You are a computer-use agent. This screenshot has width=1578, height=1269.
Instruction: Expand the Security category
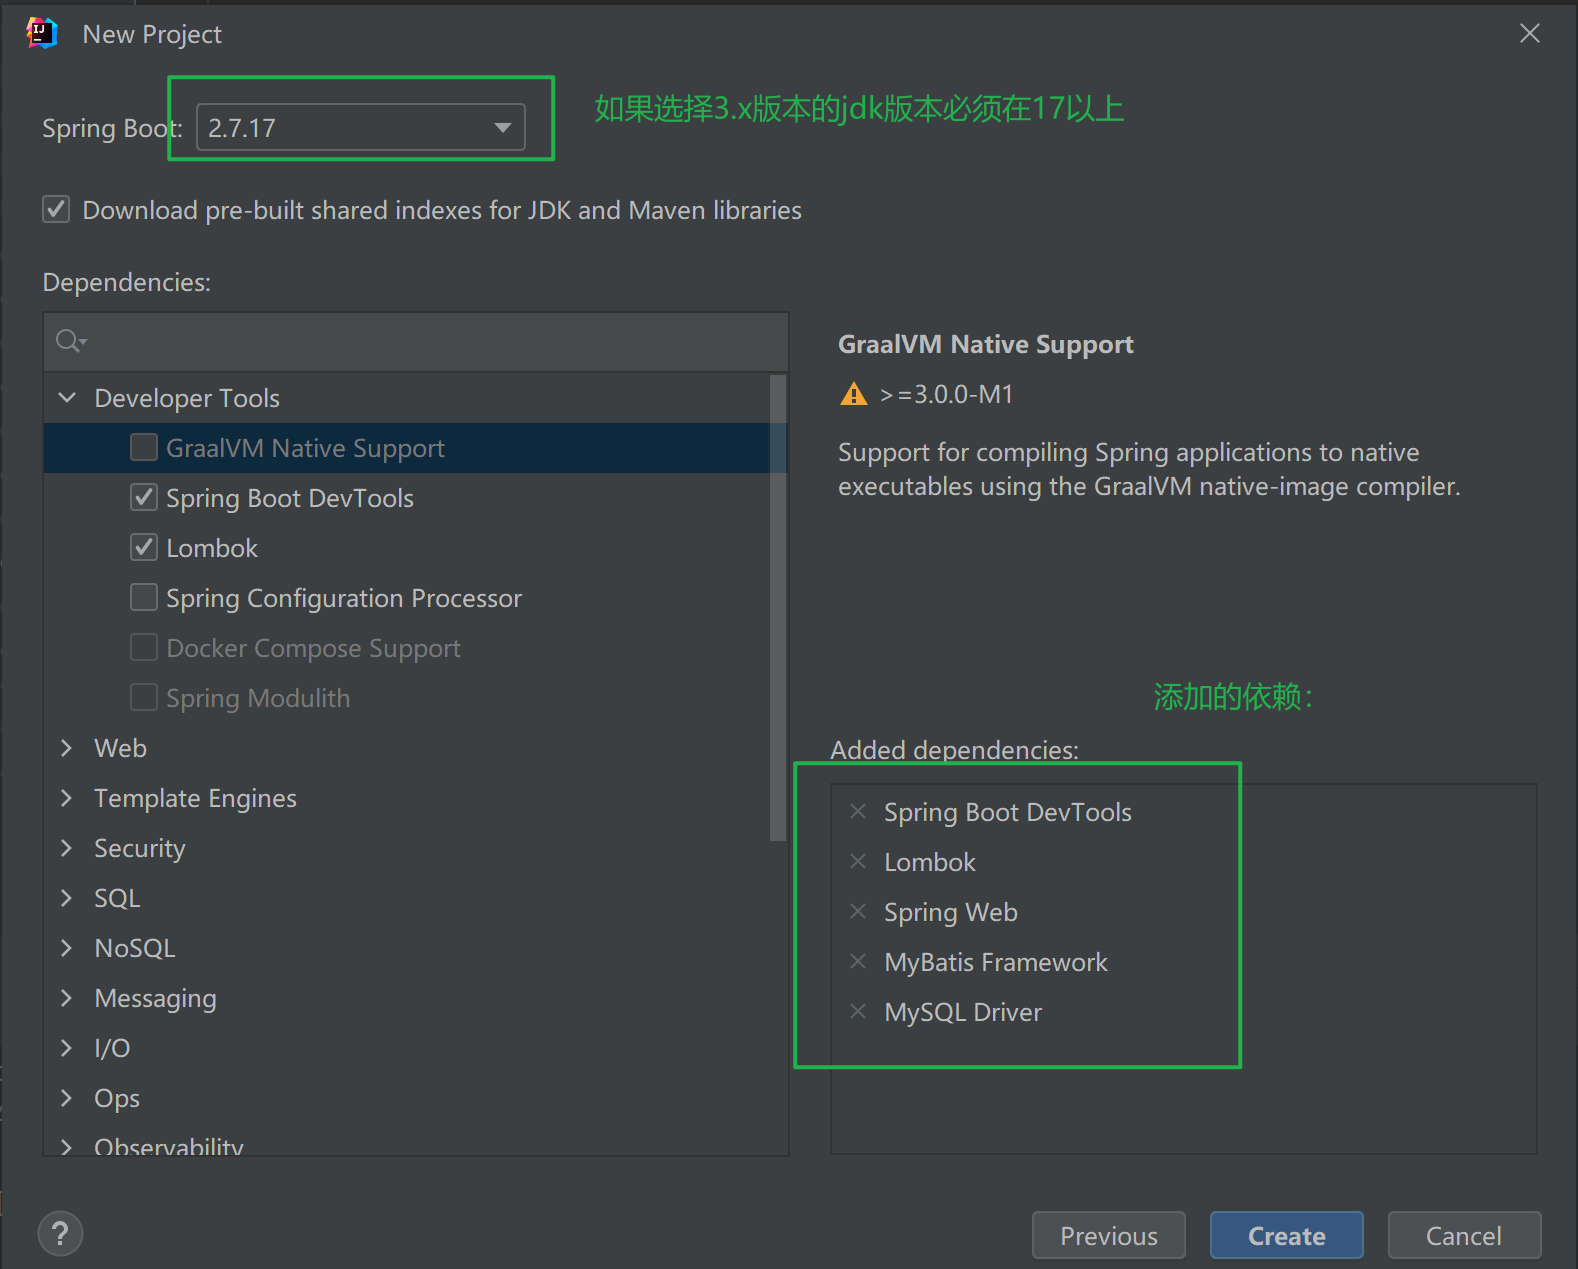[67, 848]
